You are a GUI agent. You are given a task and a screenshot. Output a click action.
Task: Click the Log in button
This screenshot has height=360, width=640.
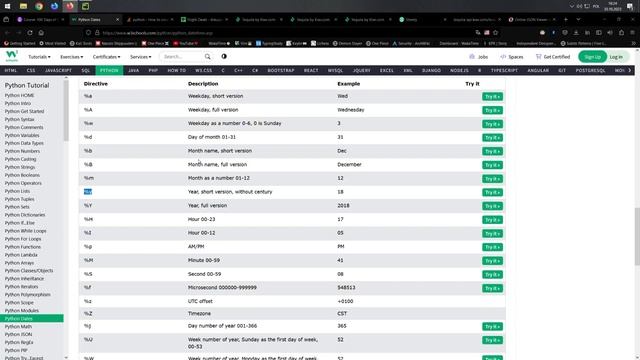616,57
